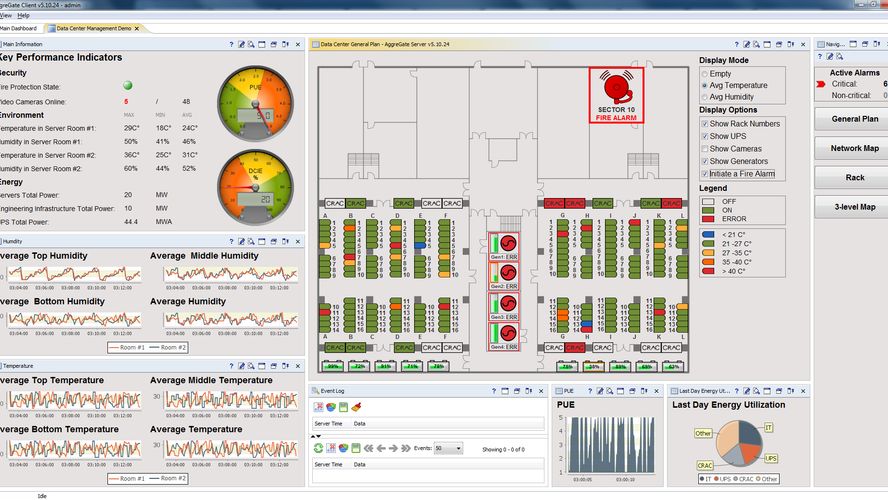Click the help icon in Data Center General Plan header
Screen dimensions: 888x500
733,45
